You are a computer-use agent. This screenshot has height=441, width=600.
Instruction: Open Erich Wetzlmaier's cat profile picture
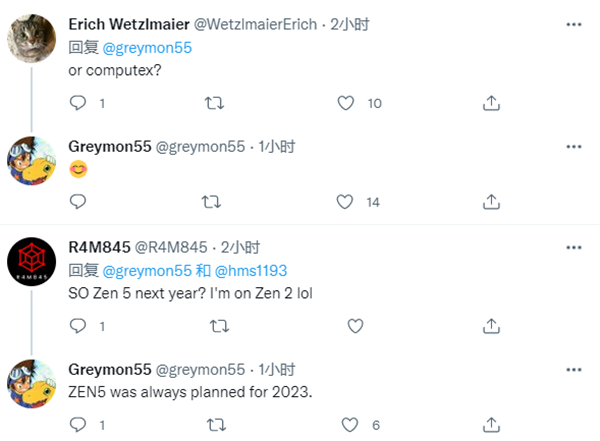coord(33,38)
